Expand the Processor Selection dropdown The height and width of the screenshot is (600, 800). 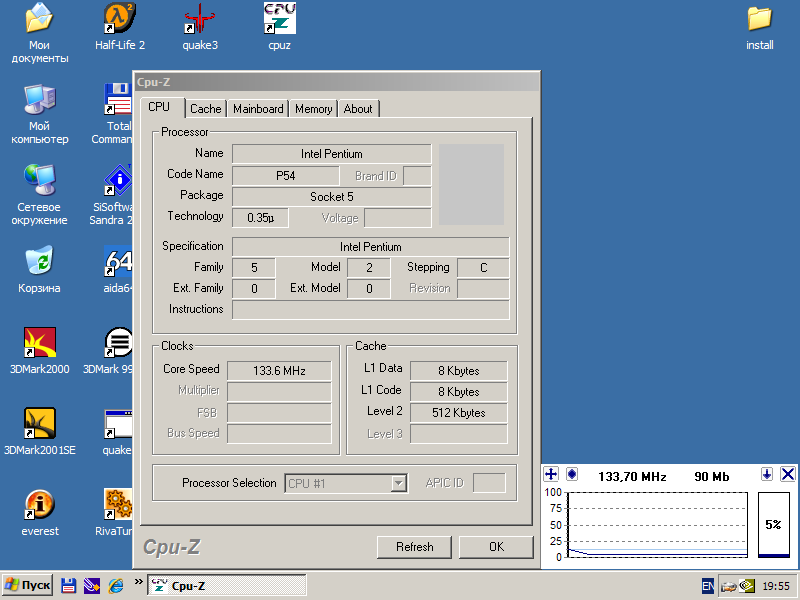click(399, 483)
